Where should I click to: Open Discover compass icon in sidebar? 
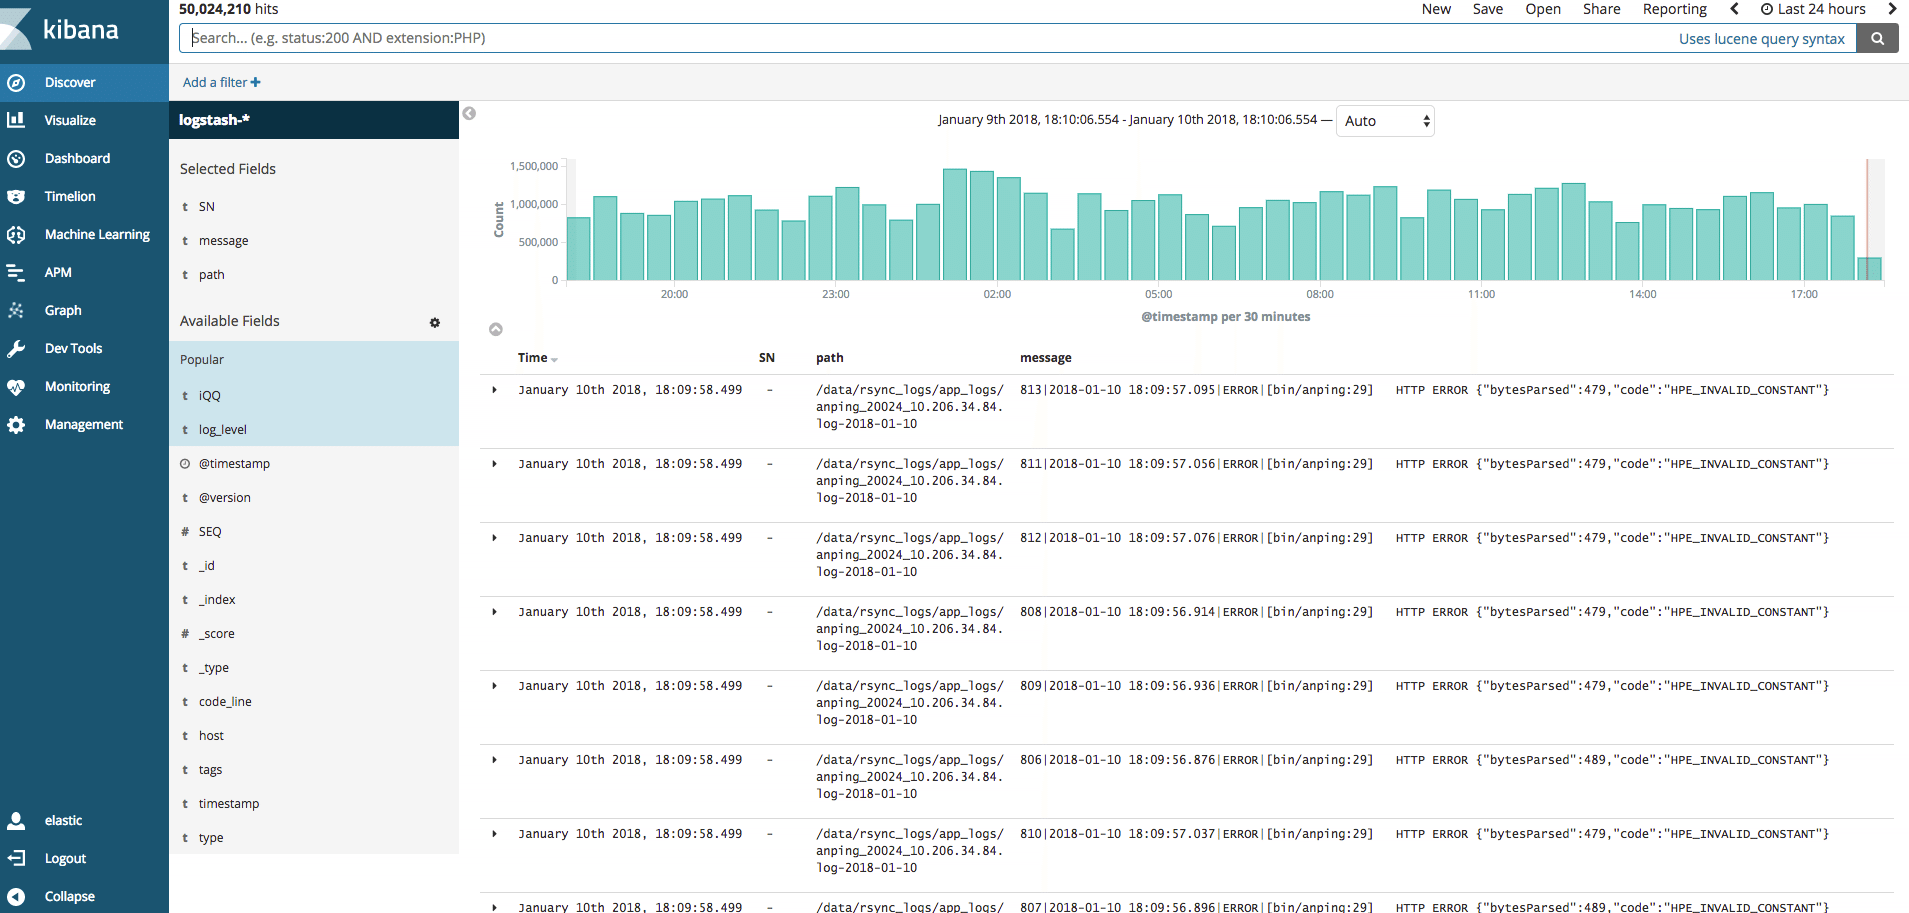point(16,83)
